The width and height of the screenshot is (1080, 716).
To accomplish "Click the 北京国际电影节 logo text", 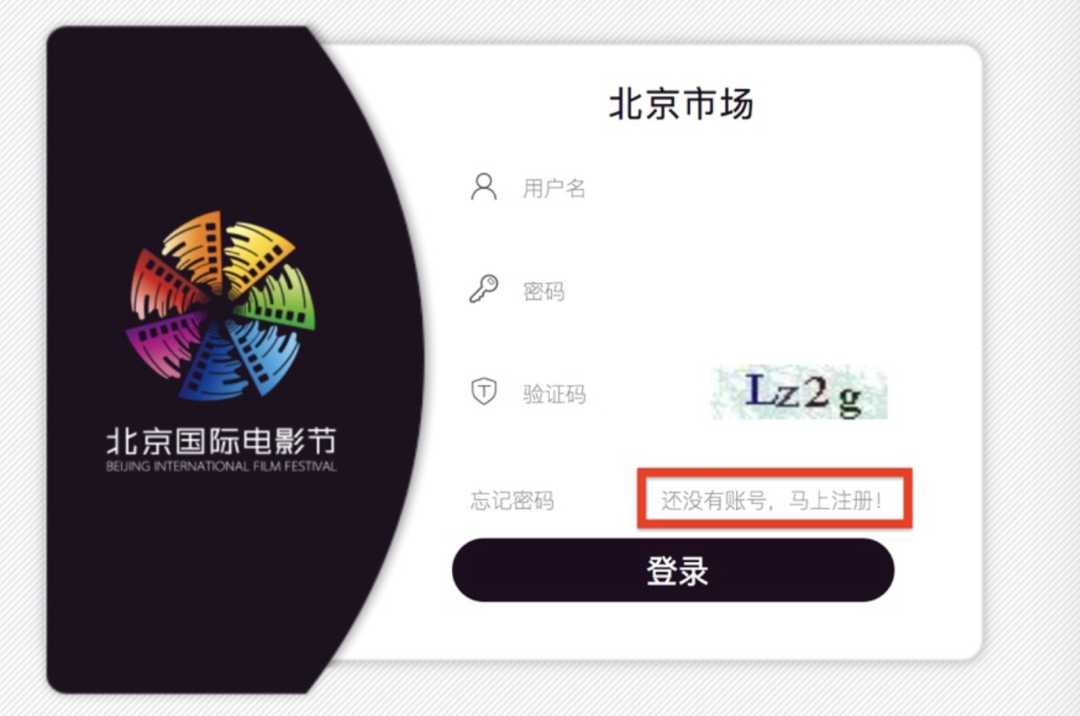I will (221, 441).
